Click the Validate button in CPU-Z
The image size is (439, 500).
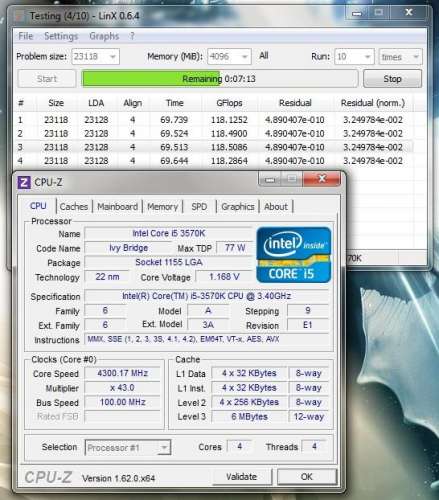[x=242, y=477]
